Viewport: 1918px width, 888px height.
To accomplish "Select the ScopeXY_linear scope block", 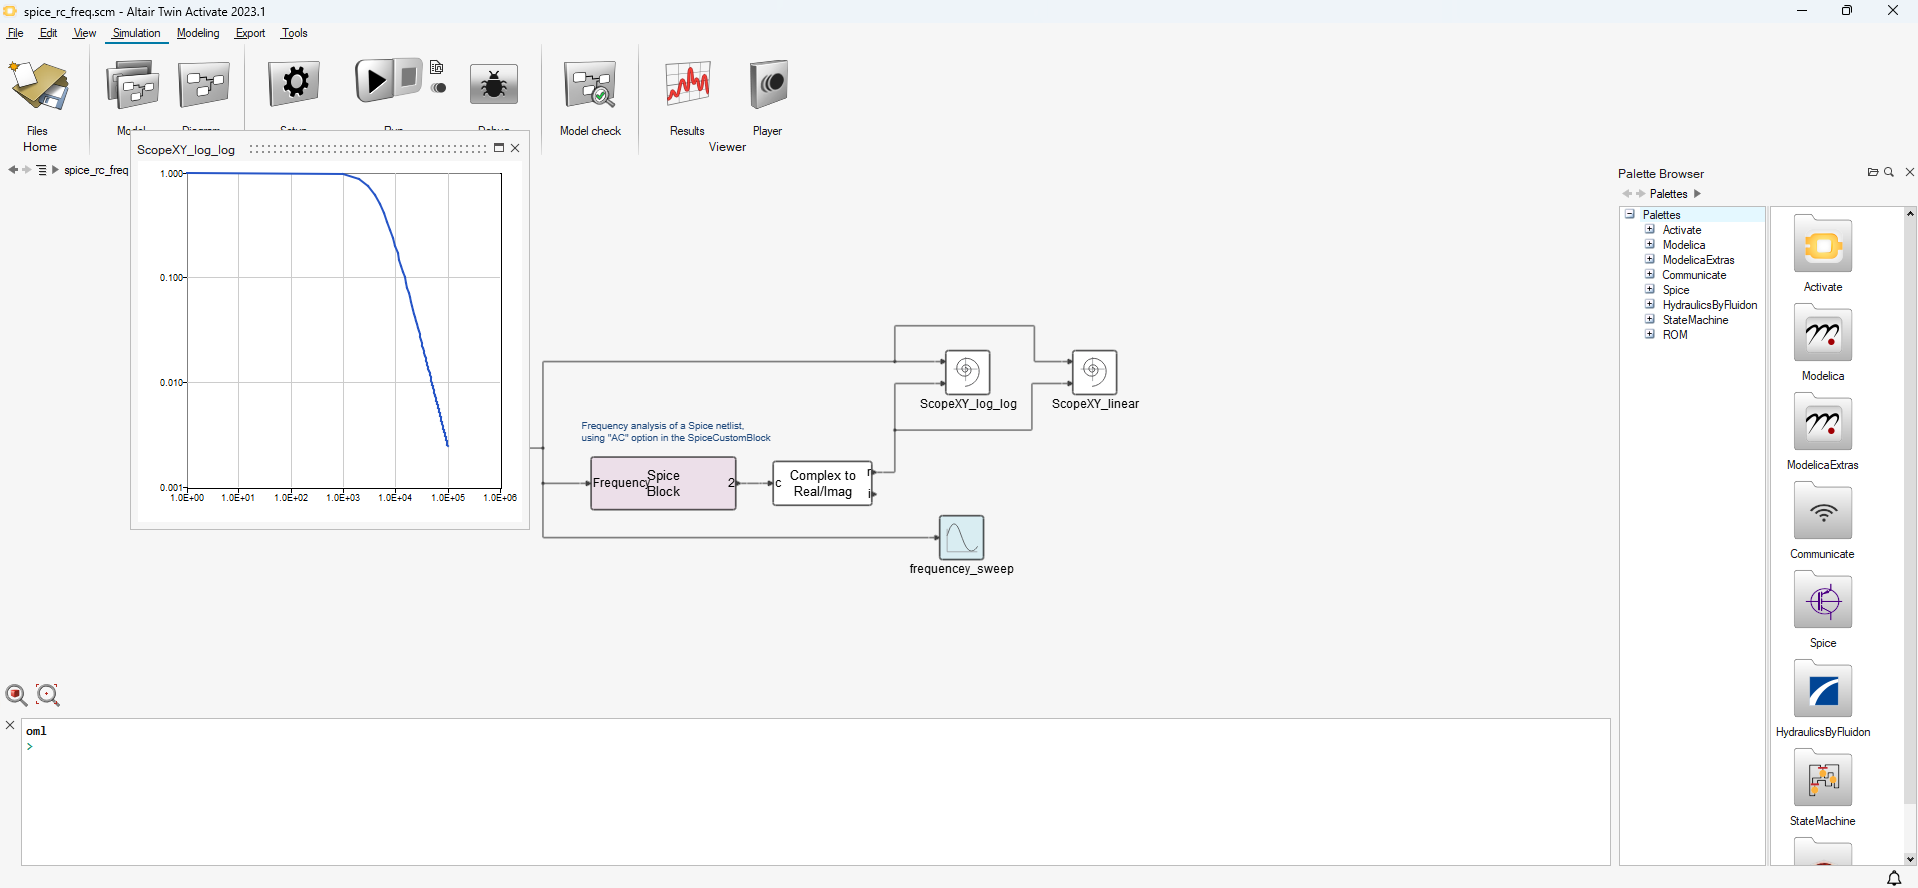I will [1095, 372].
